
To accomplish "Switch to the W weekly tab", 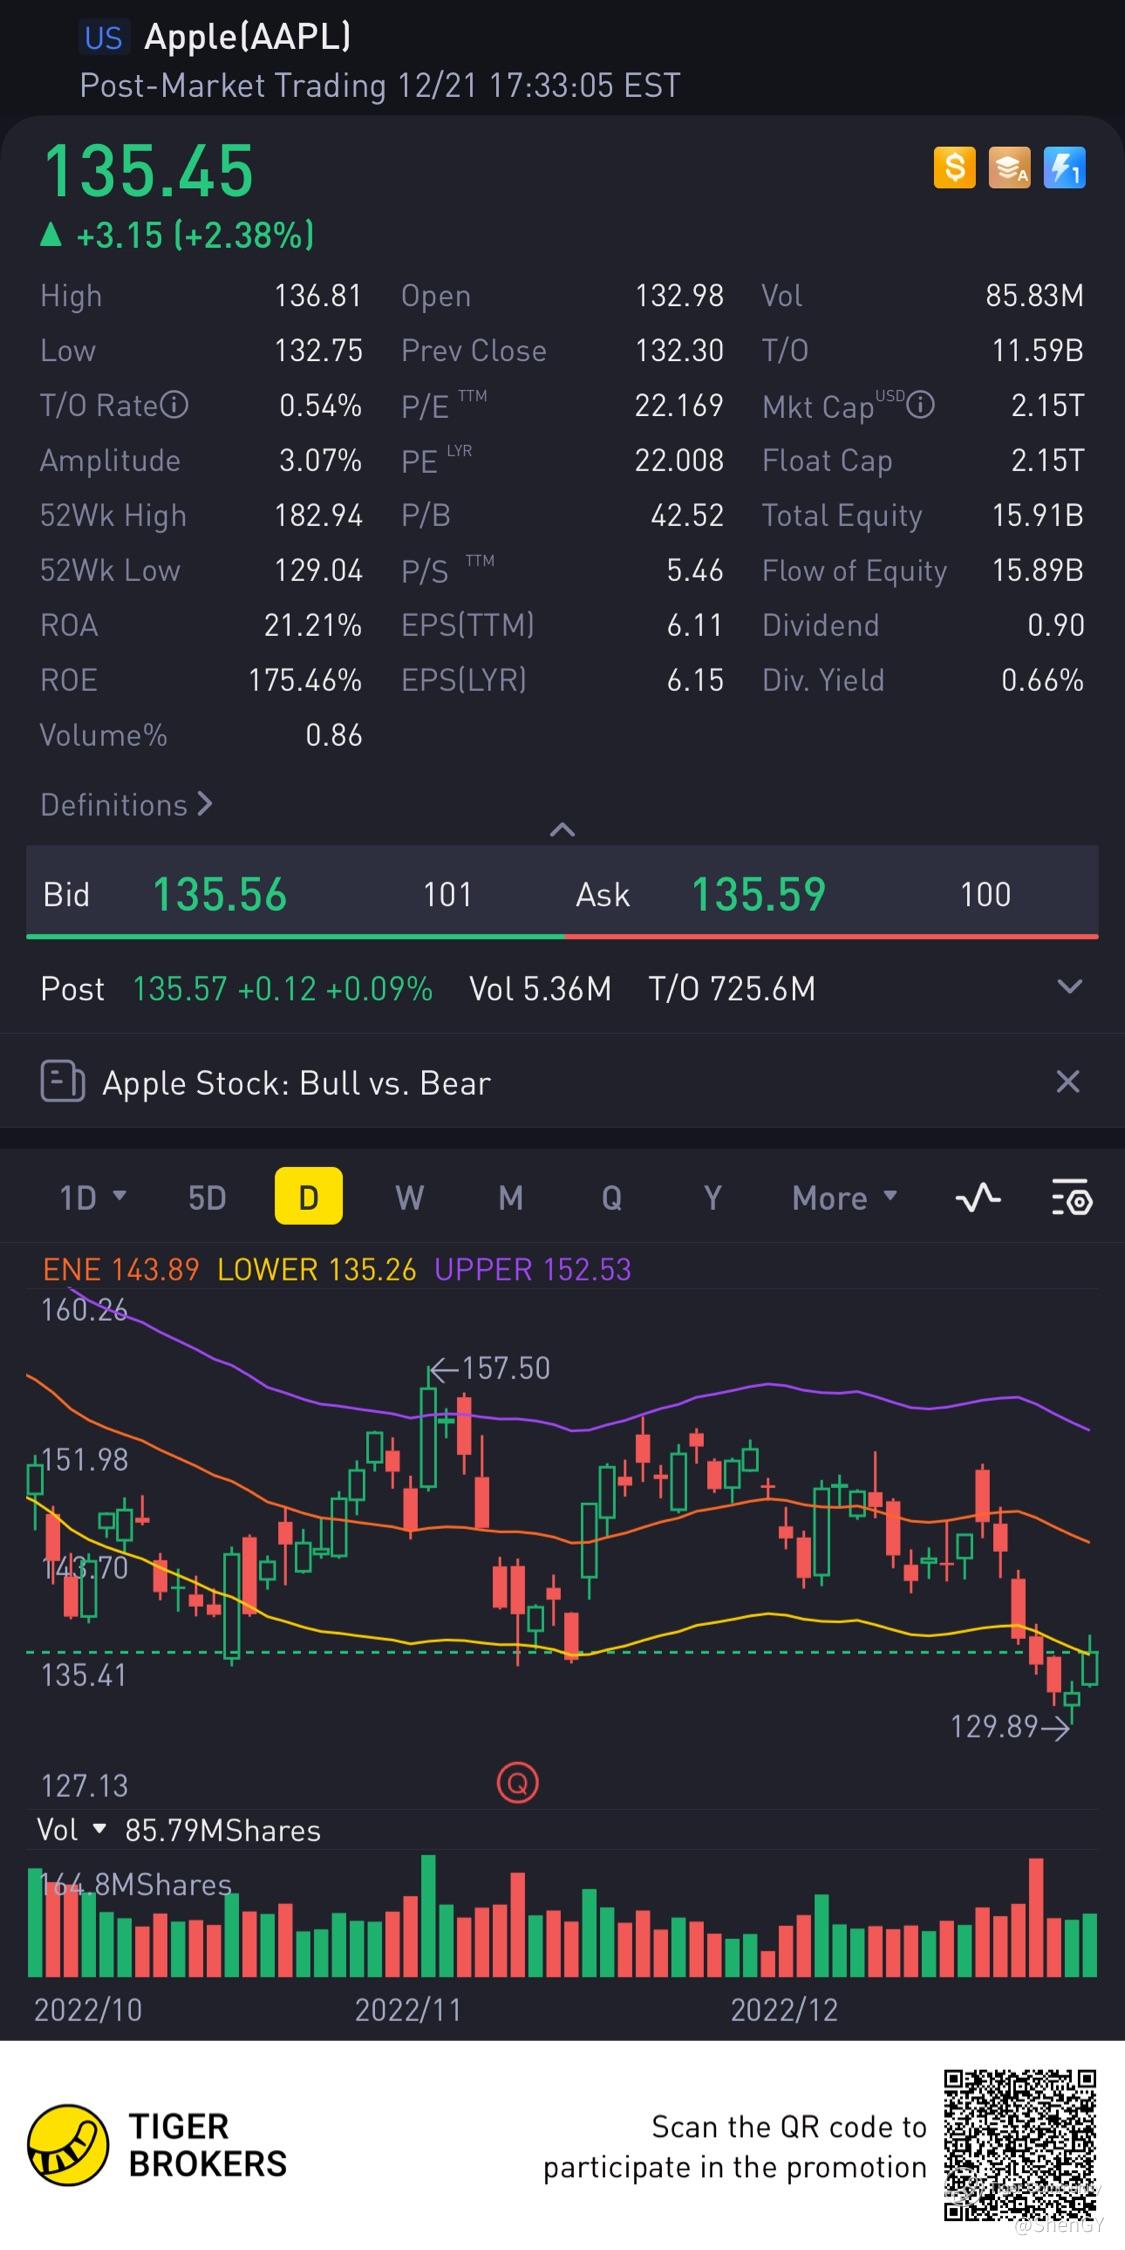I will tap(410, 1197).
